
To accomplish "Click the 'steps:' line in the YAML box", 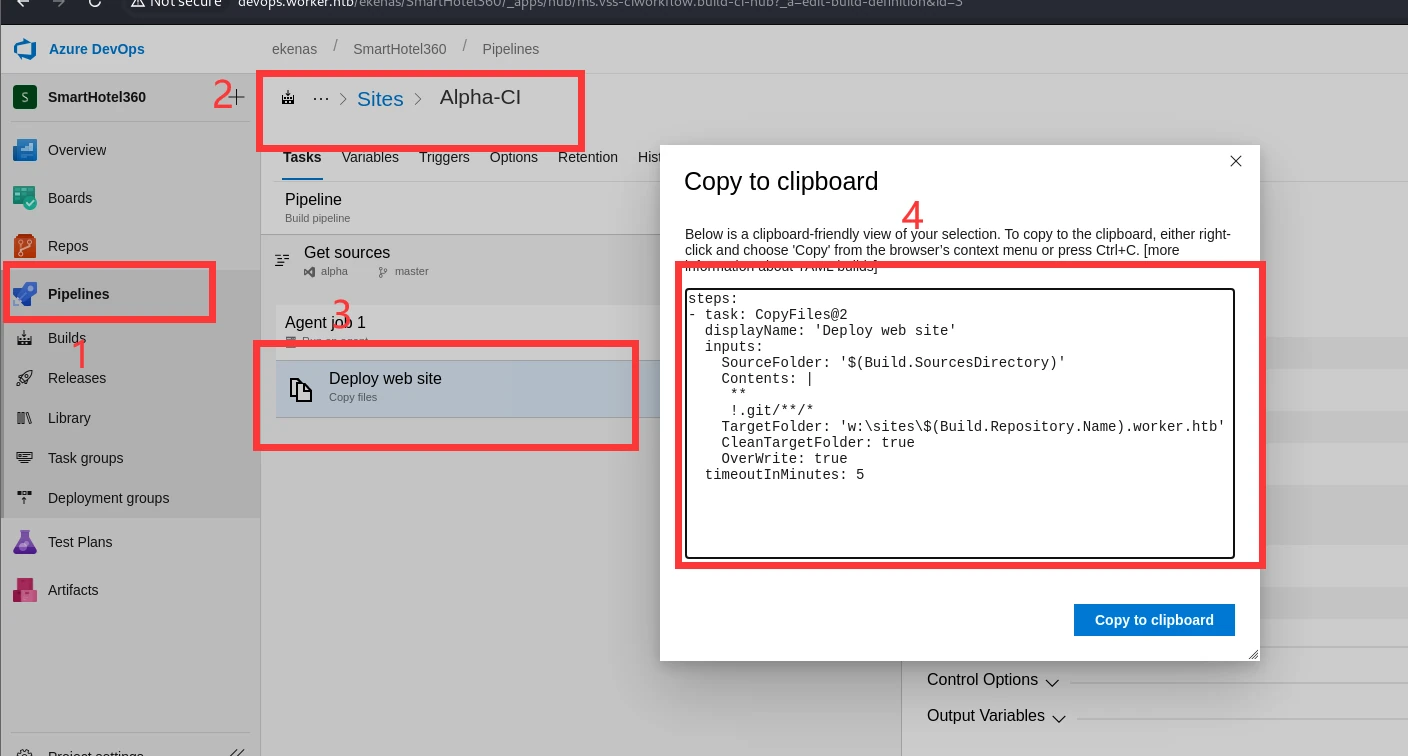I will click(713, 298).
